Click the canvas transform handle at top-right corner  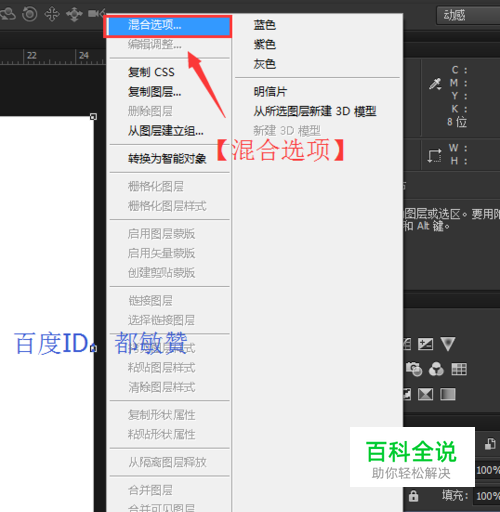pos(93,117)
